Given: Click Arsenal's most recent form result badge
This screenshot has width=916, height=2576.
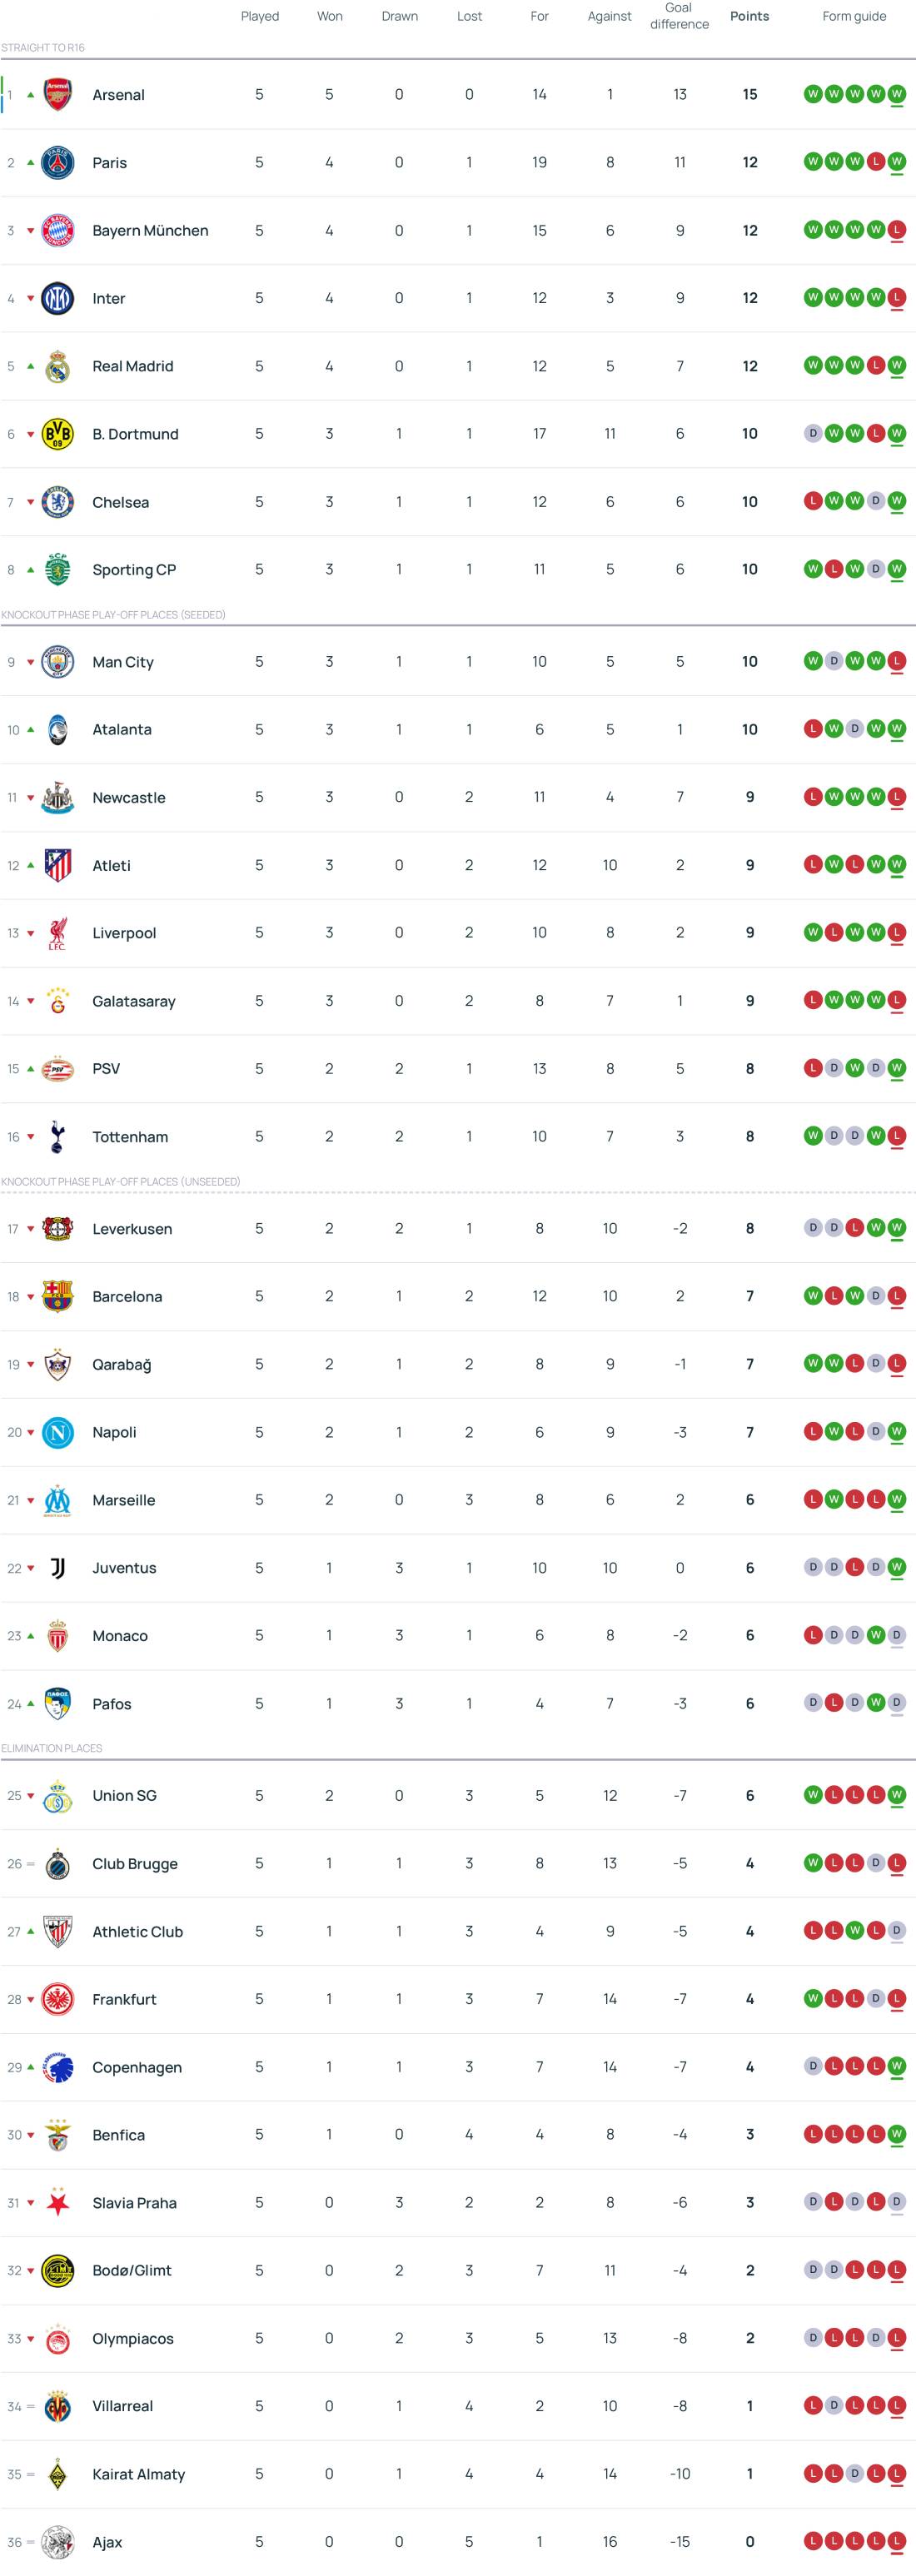Looking at the screenshot, I should pos(896,94).
